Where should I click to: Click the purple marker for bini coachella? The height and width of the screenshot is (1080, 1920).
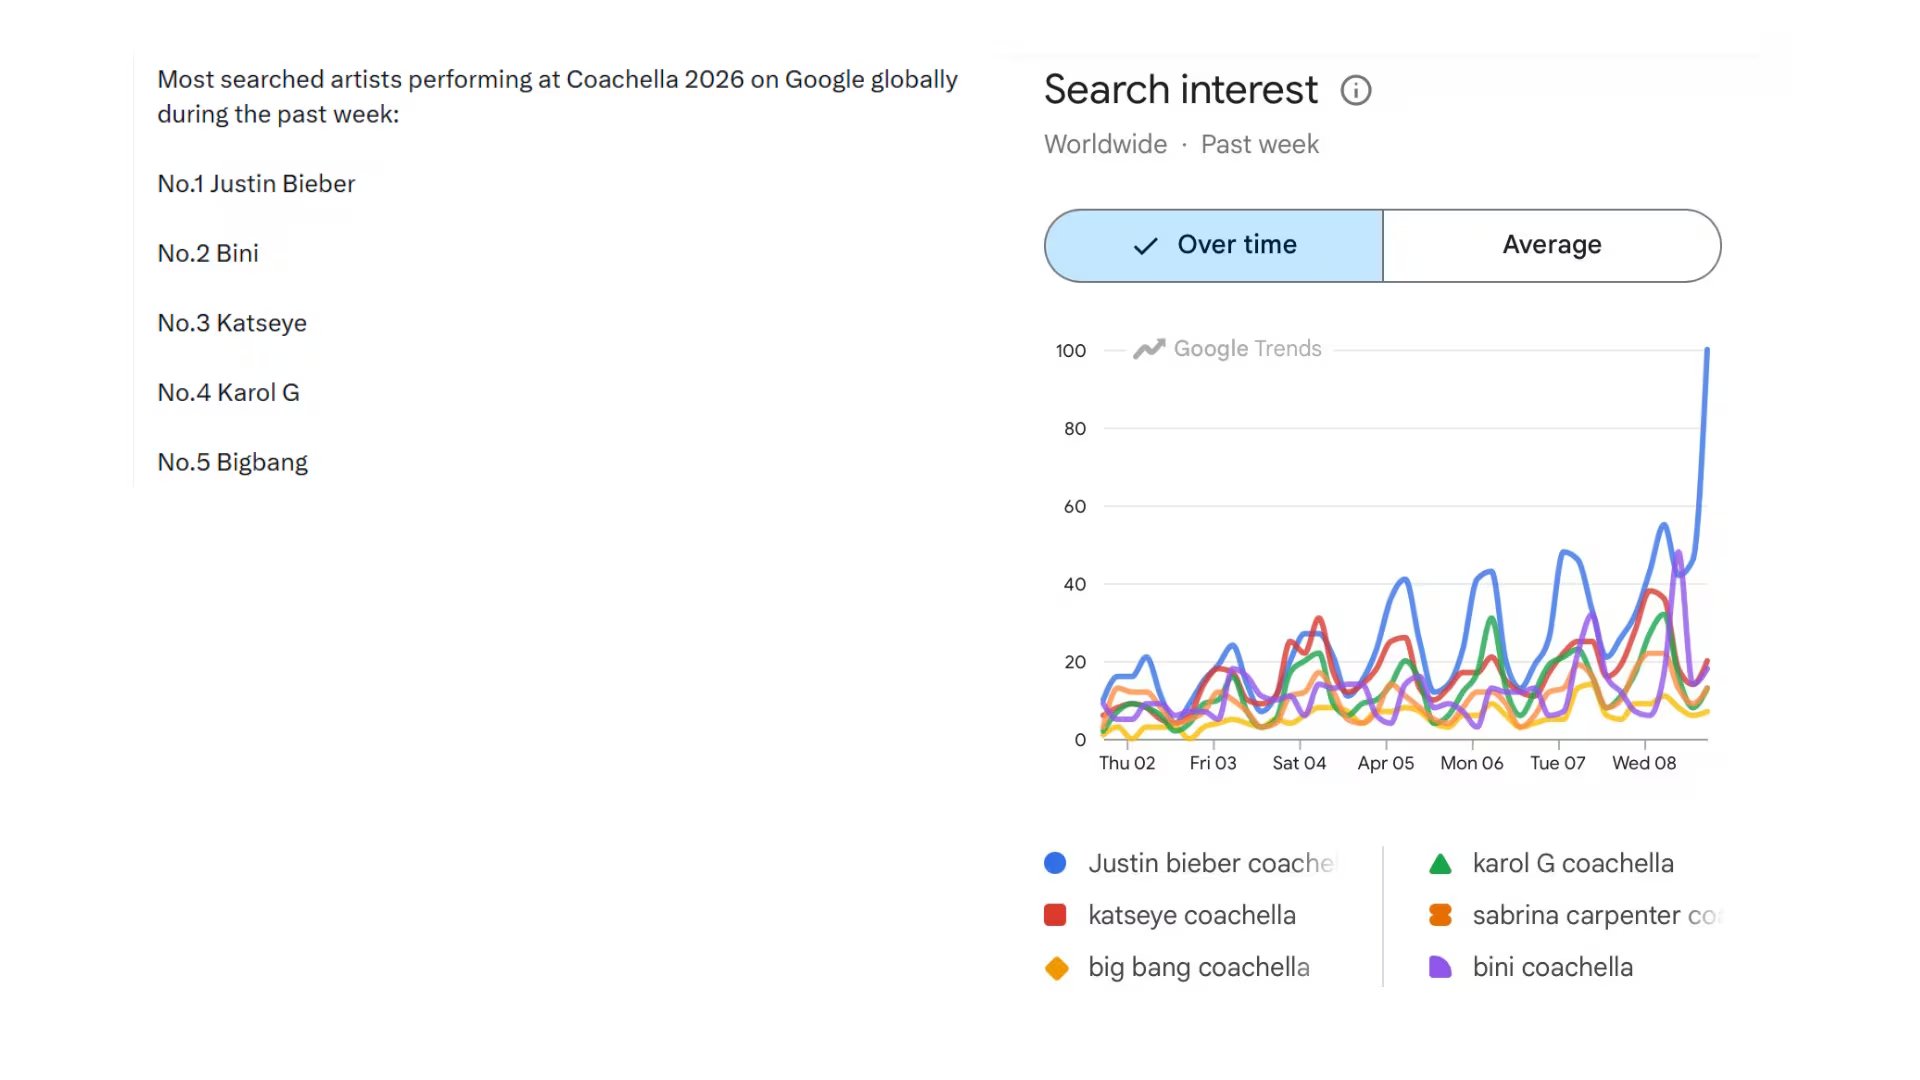pos(1440,967)
